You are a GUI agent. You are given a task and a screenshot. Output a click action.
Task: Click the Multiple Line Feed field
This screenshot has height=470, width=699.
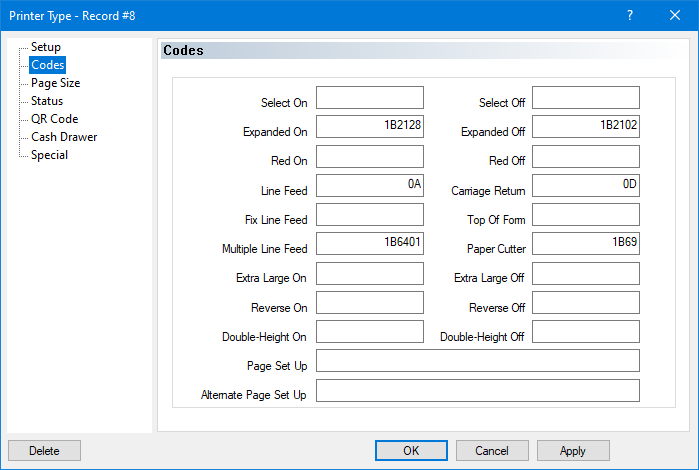(370, 244)
